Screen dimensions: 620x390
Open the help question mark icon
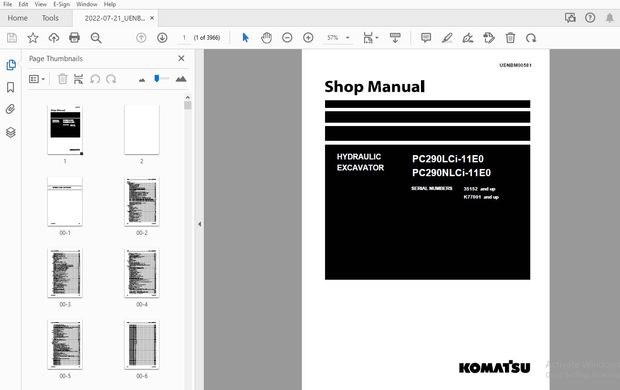pyautogui.click(x=590, y=18)
